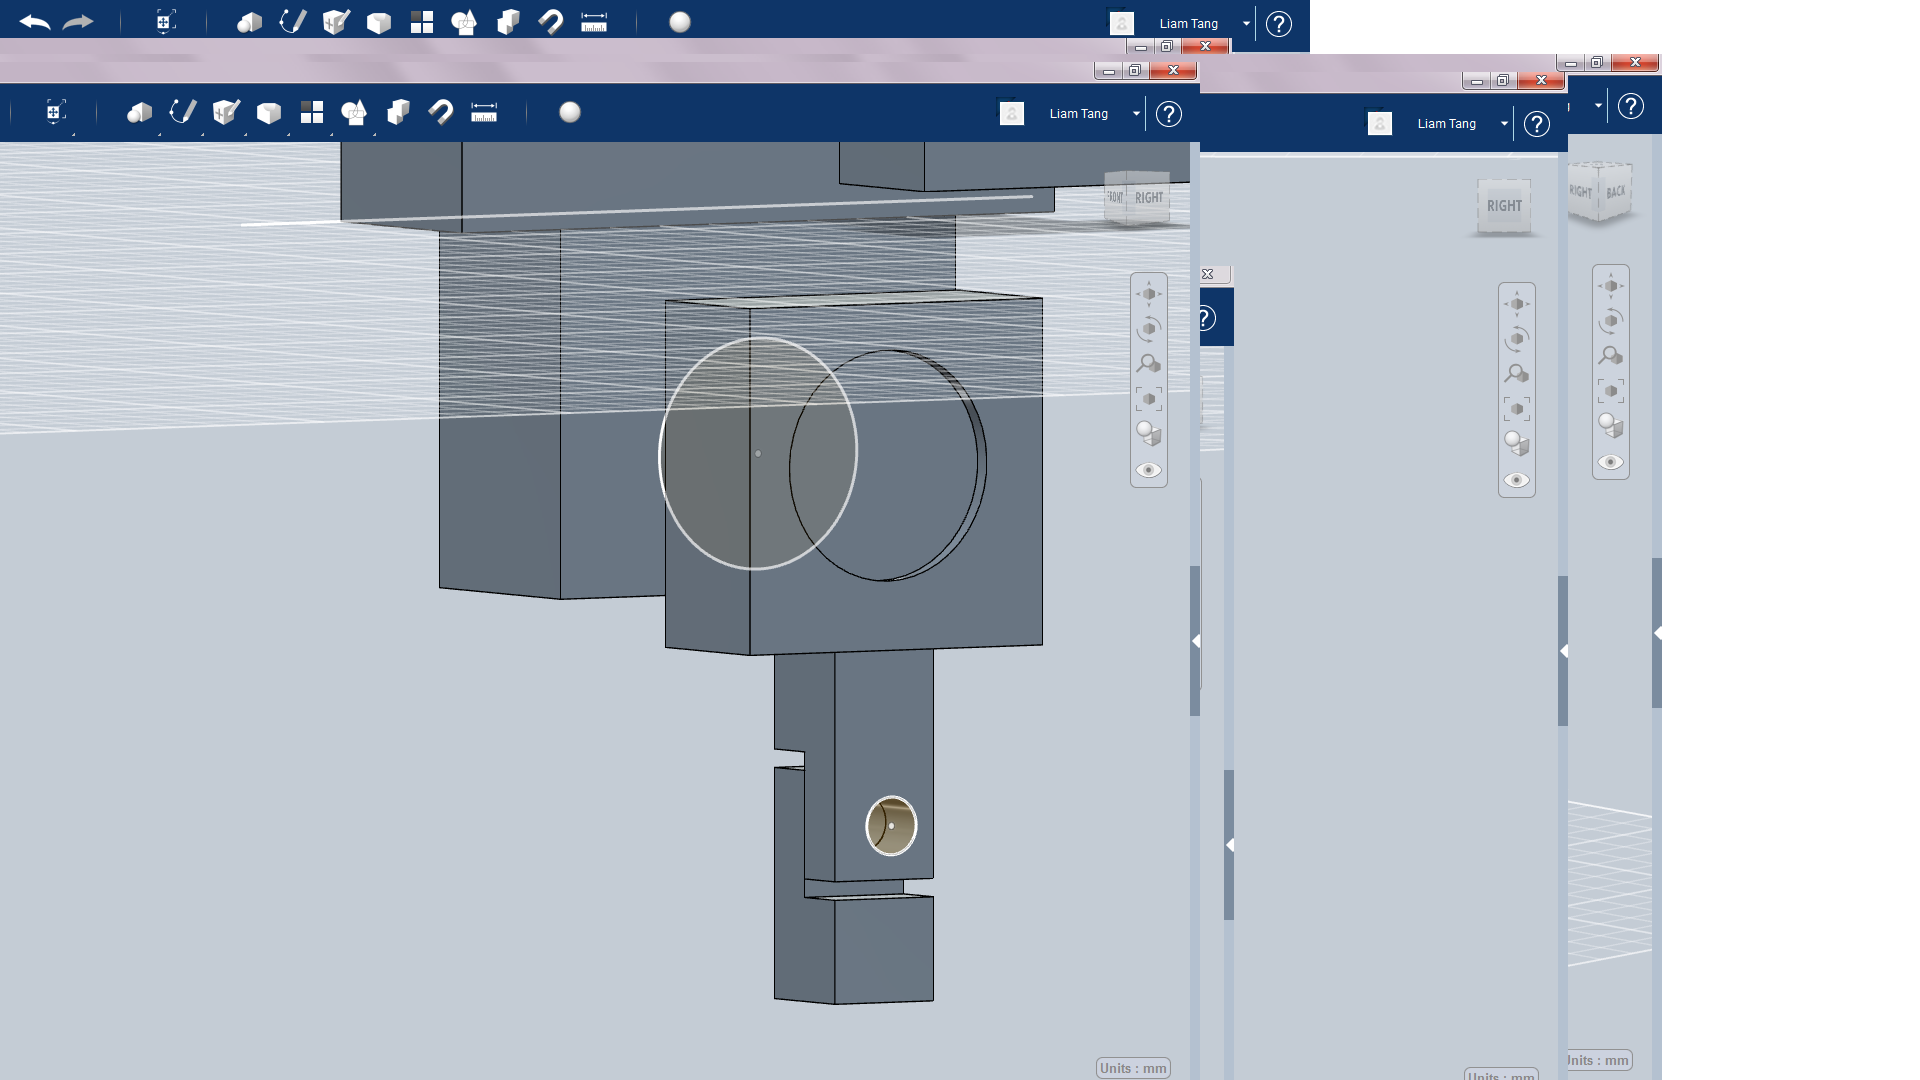
Task: Select Orbit tool in middle-right window navigation bar
Action: 1517,339
